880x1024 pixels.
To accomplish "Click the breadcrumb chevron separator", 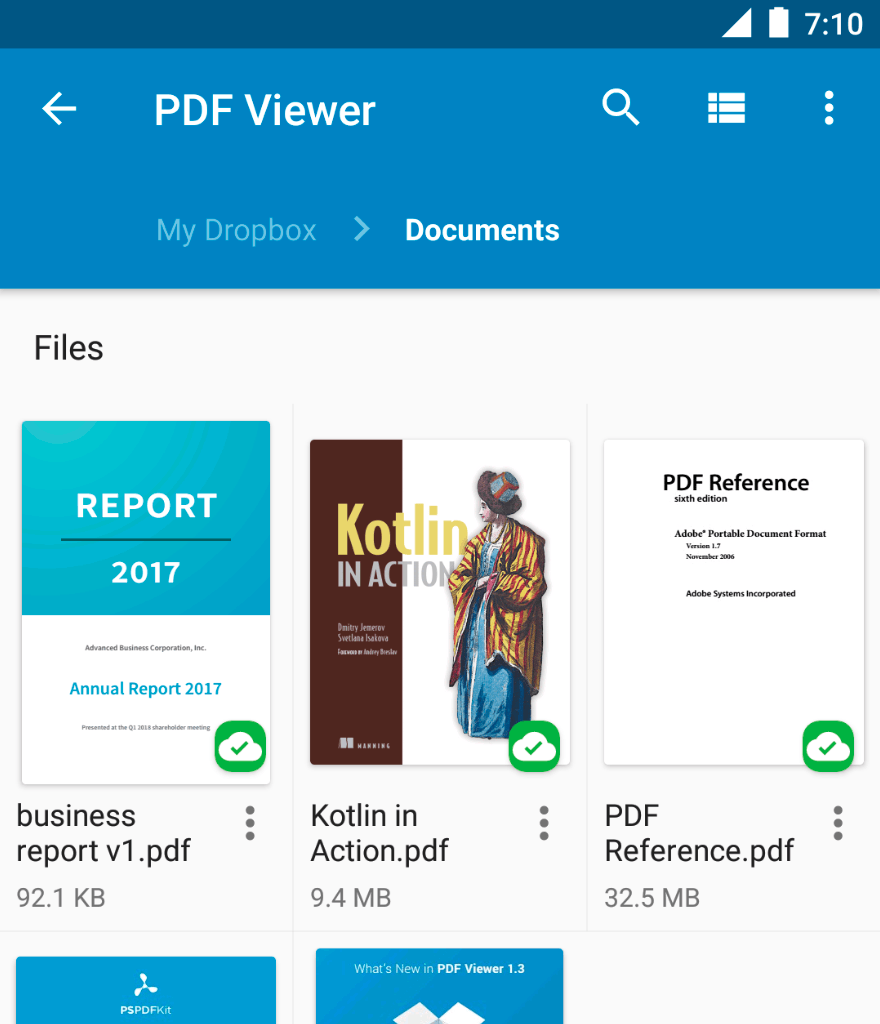I will (362, 230).
